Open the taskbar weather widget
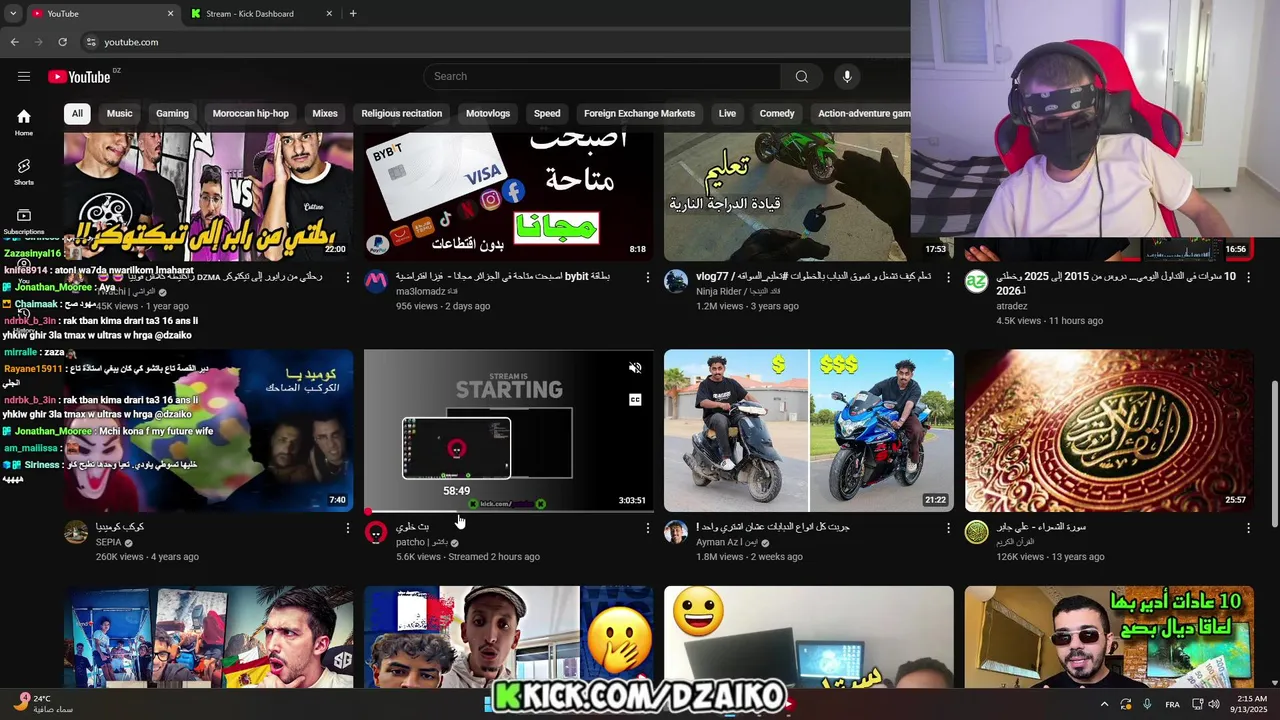Image resolution: width=1280 pixels, height=720 pixels. coord(43,704)
